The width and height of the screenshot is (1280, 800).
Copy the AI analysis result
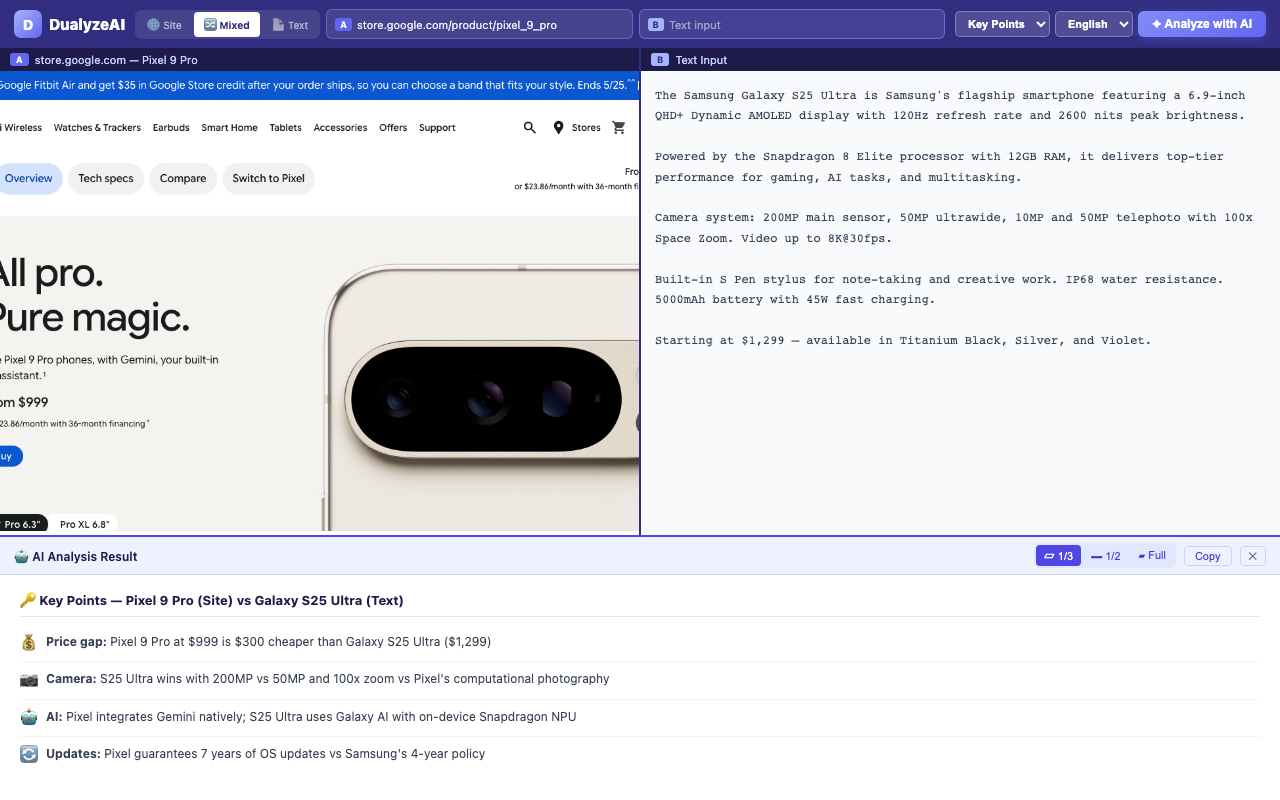coord(1208,556)
